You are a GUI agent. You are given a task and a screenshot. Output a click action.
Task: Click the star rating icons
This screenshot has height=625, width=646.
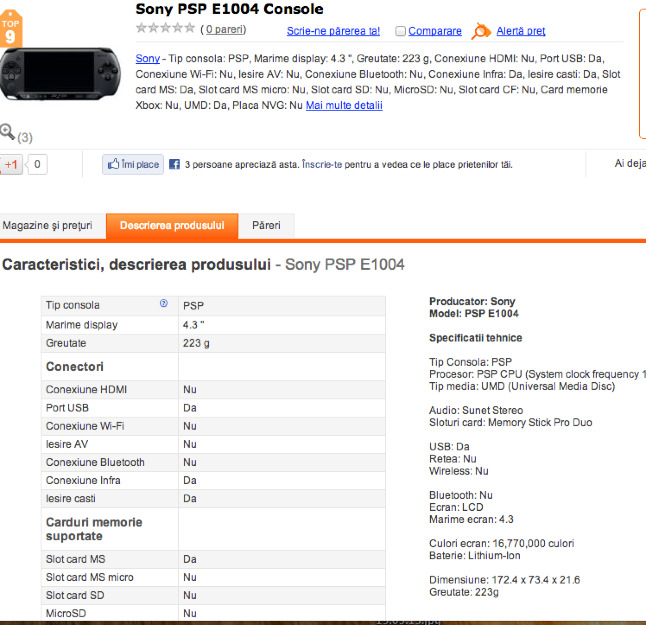point(165,28)
